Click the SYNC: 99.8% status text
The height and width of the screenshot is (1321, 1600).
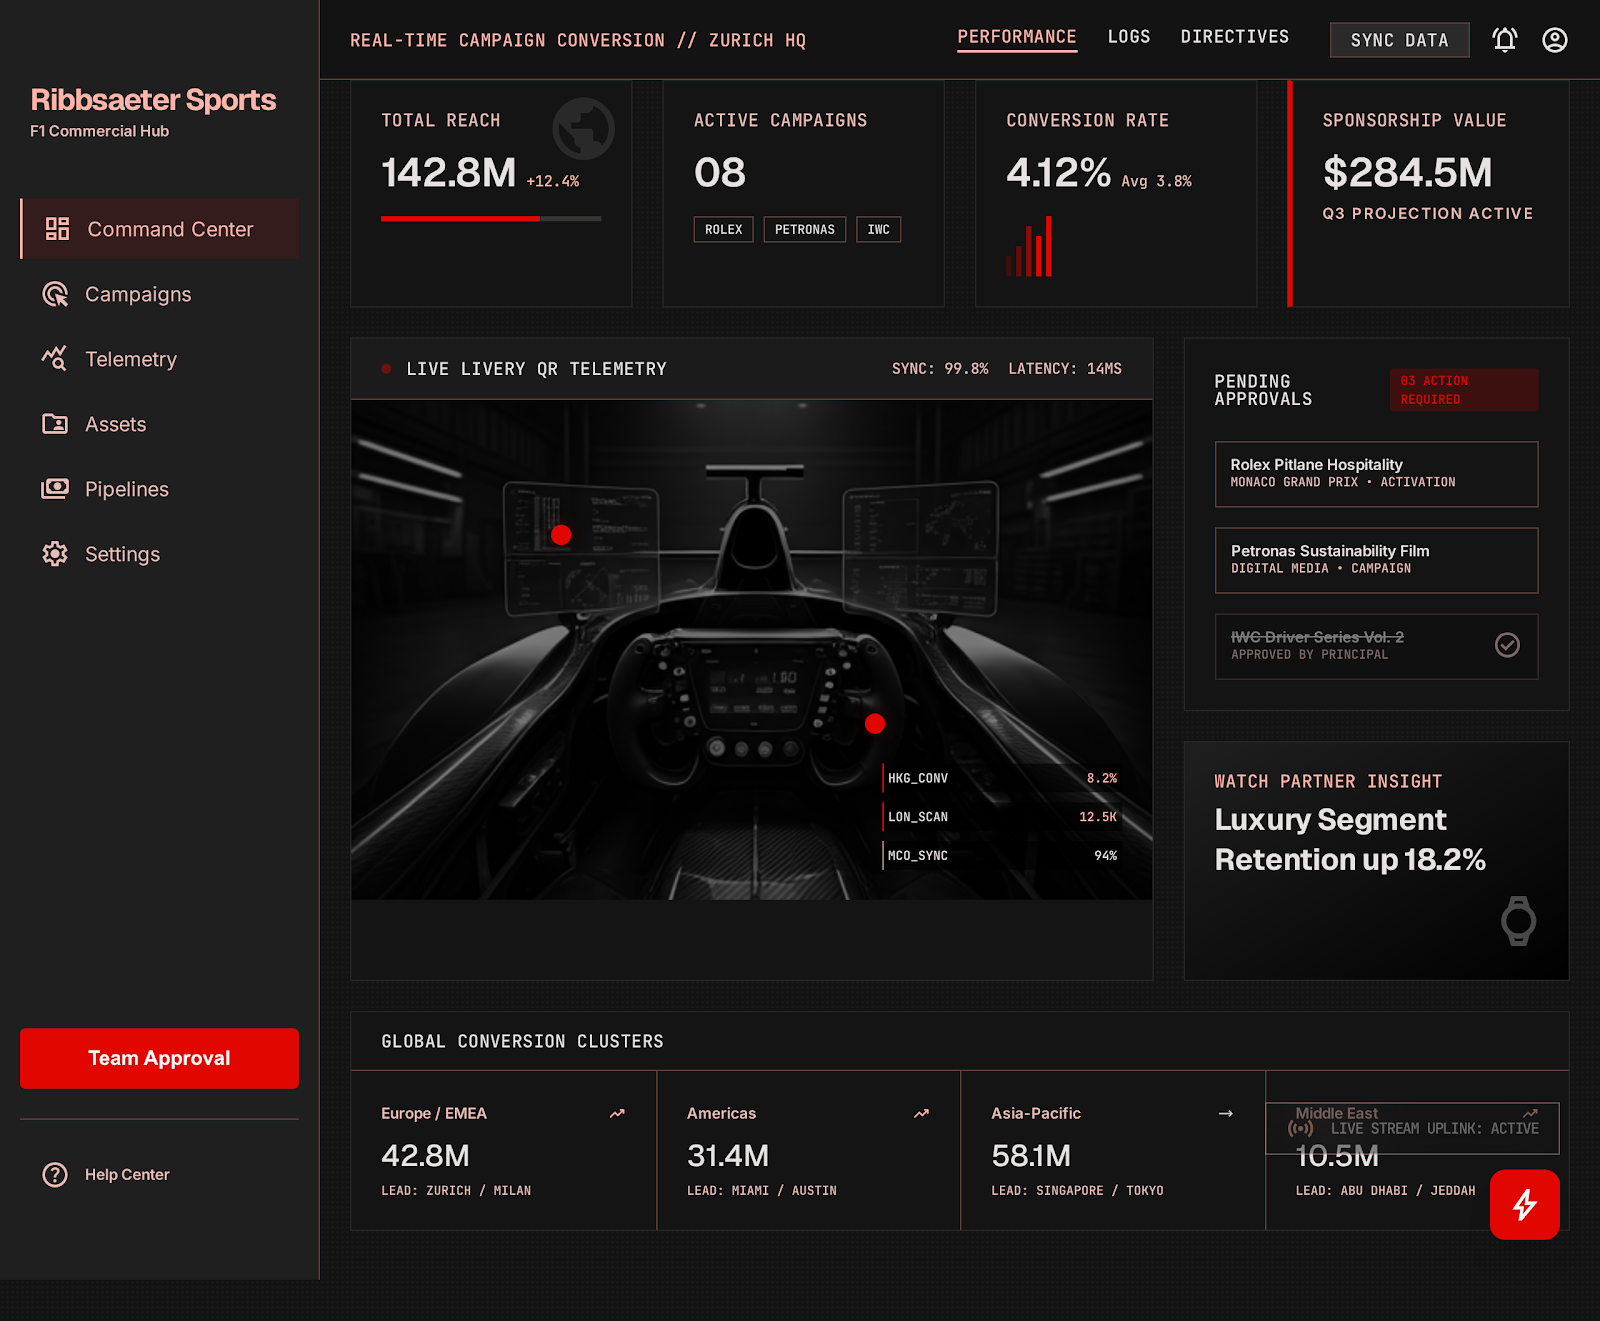pos(940,369)
